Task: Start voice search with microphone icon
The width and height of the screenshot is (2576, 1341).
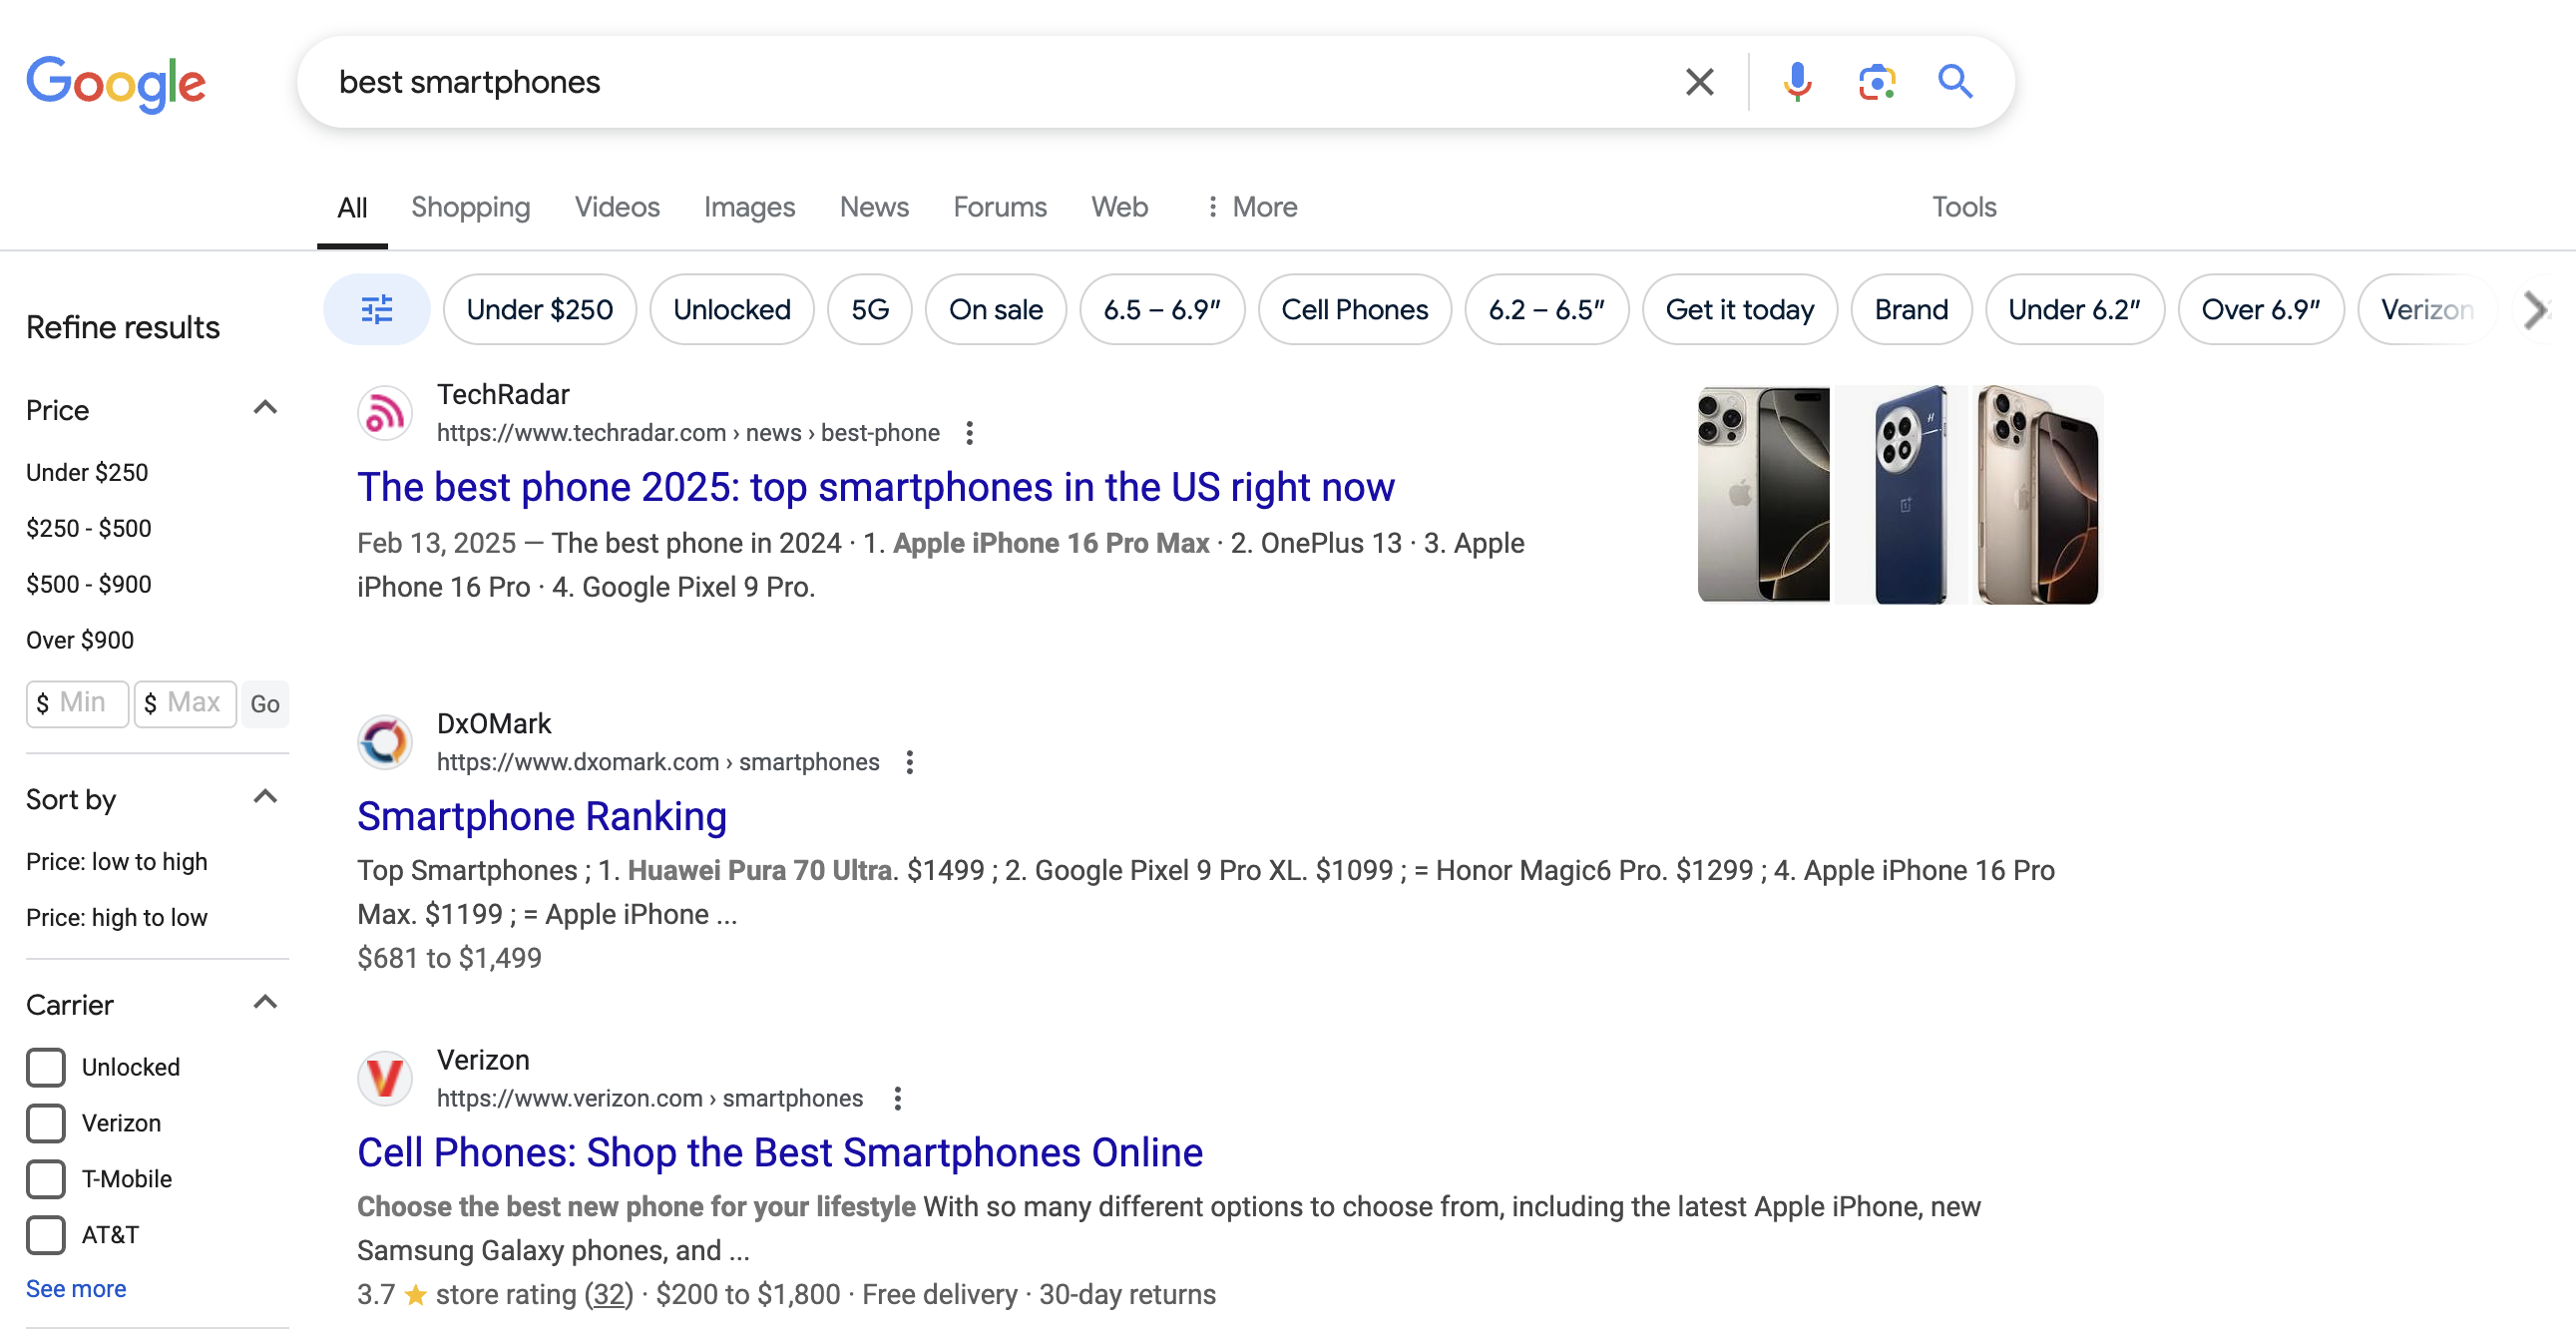Action: click(x=1797, y=82)
